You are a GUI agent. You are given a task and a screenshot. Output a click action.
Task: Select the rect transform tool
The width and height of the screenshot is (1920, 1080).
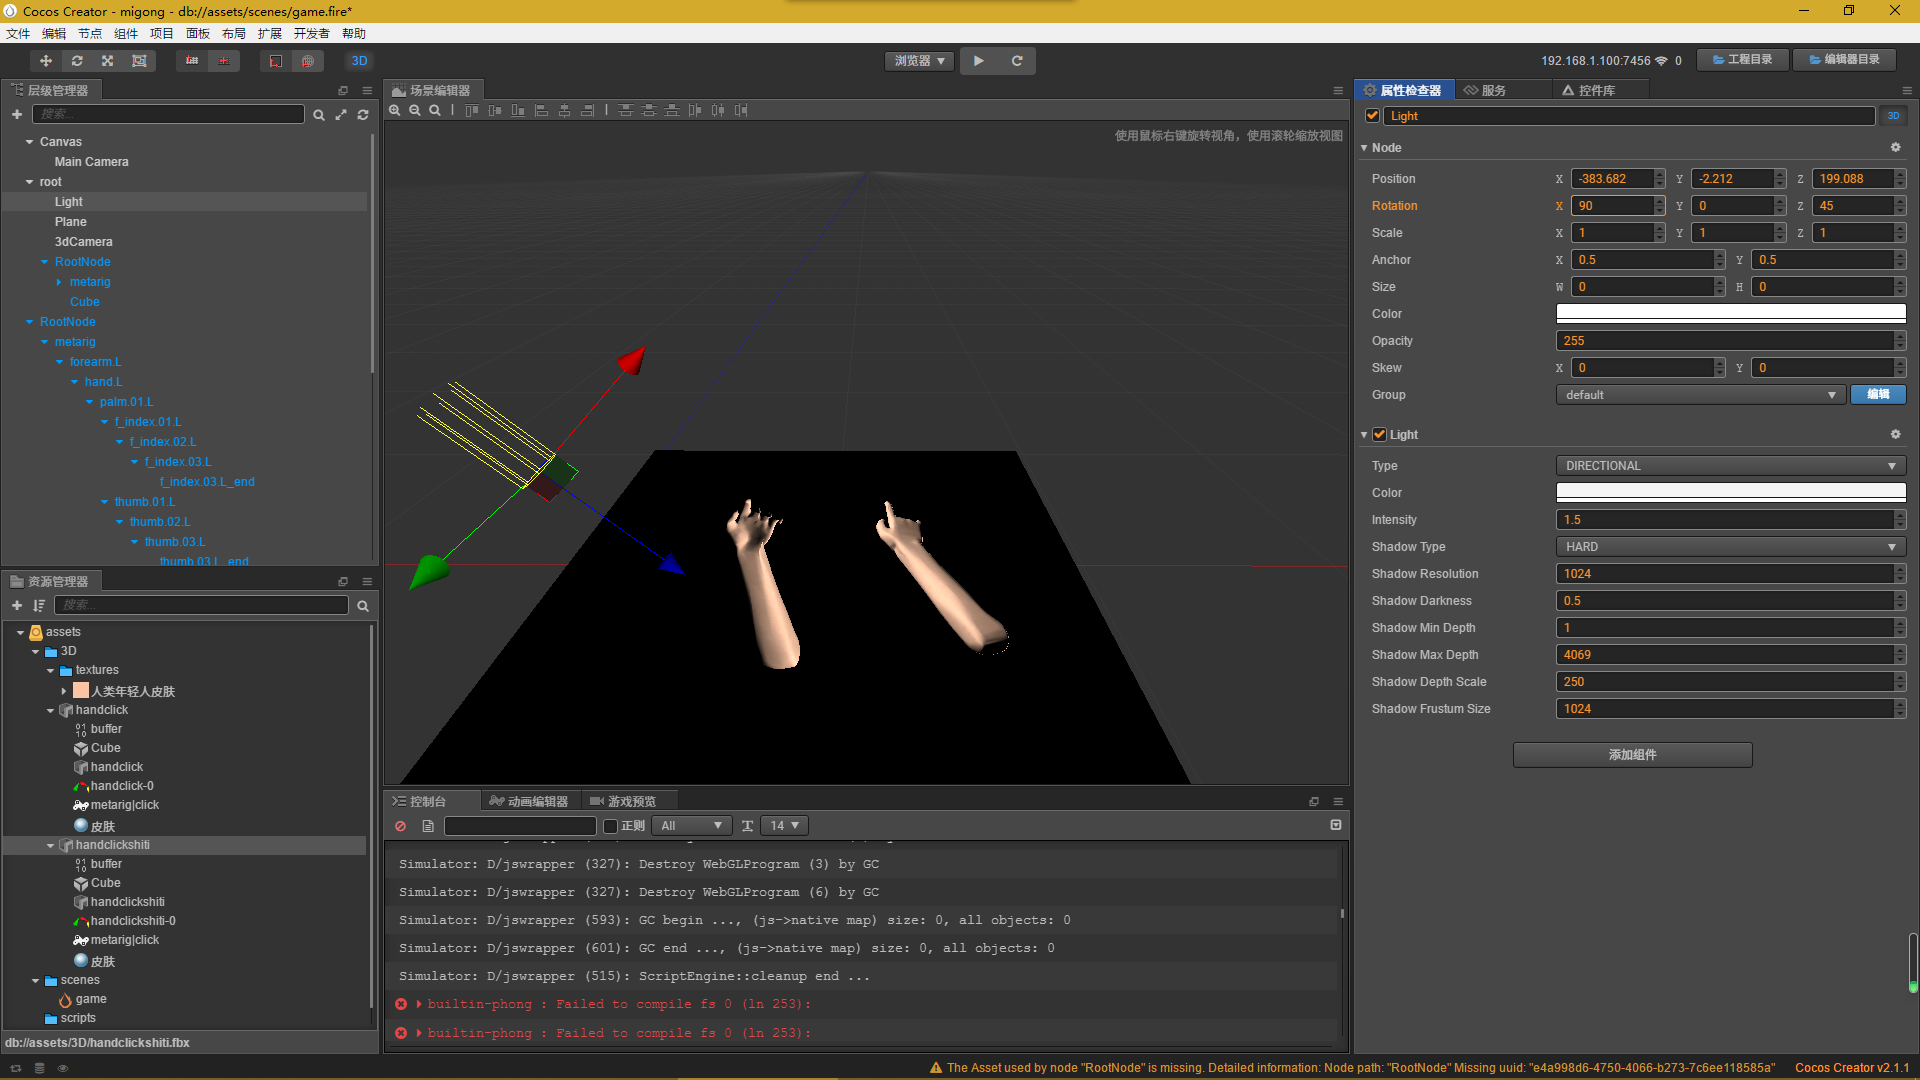(139, 61)
